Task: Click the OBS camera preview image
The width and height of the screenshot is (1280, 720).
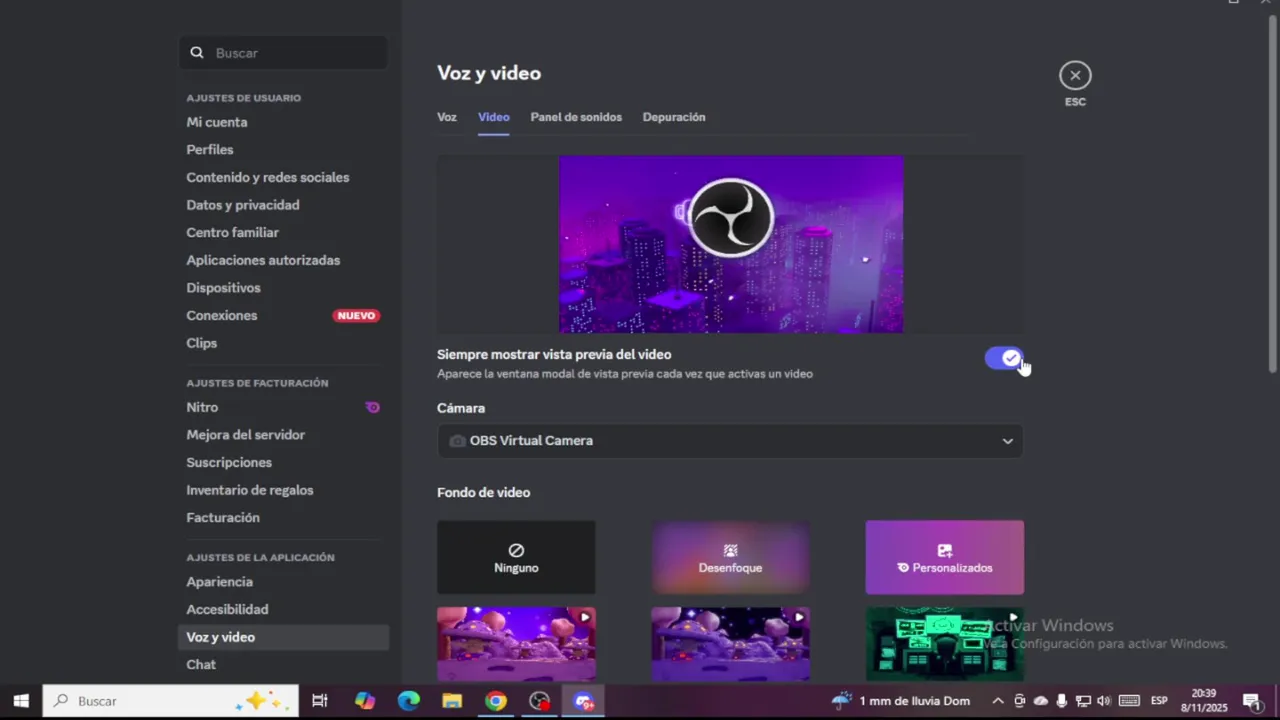Action: pyautogui.click(x=731, y=244)
